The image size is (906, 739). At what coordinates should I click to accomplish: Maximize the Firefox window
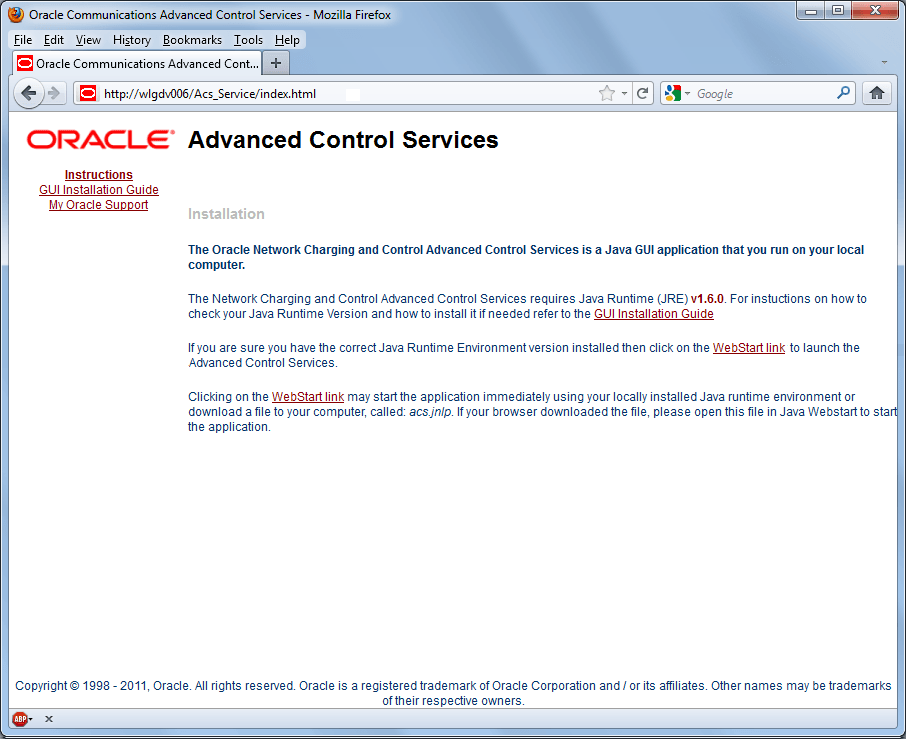coord(838,10)
